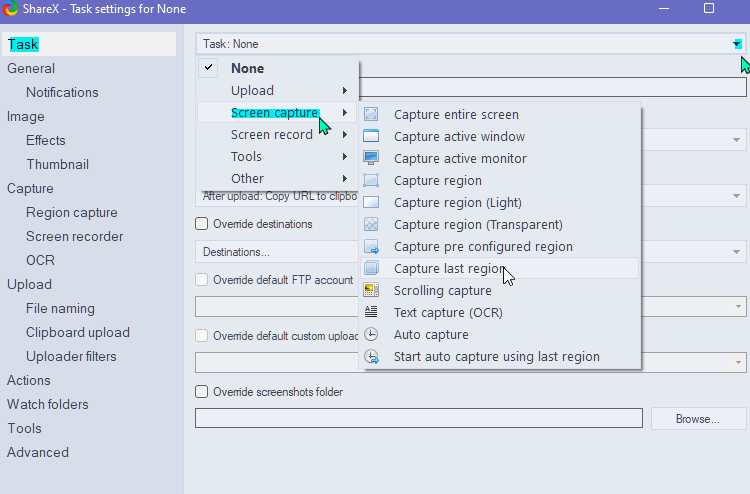Open Notifications settings in sidebar
Screen dimensions: 750x494
[62, 92]
